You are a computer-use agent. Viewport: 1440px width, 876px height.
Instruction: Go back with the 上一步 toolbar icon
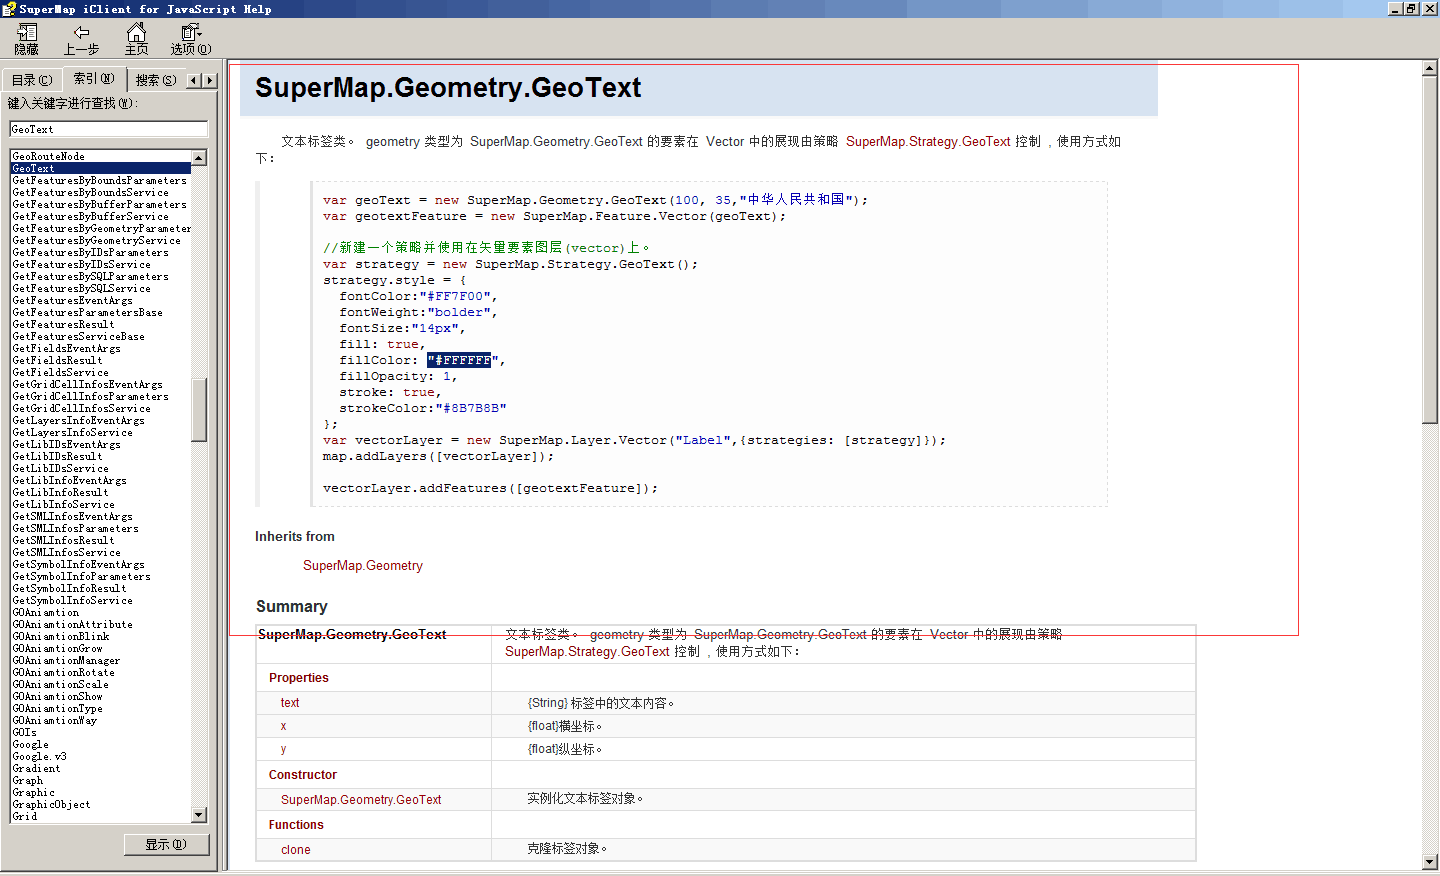81,39
